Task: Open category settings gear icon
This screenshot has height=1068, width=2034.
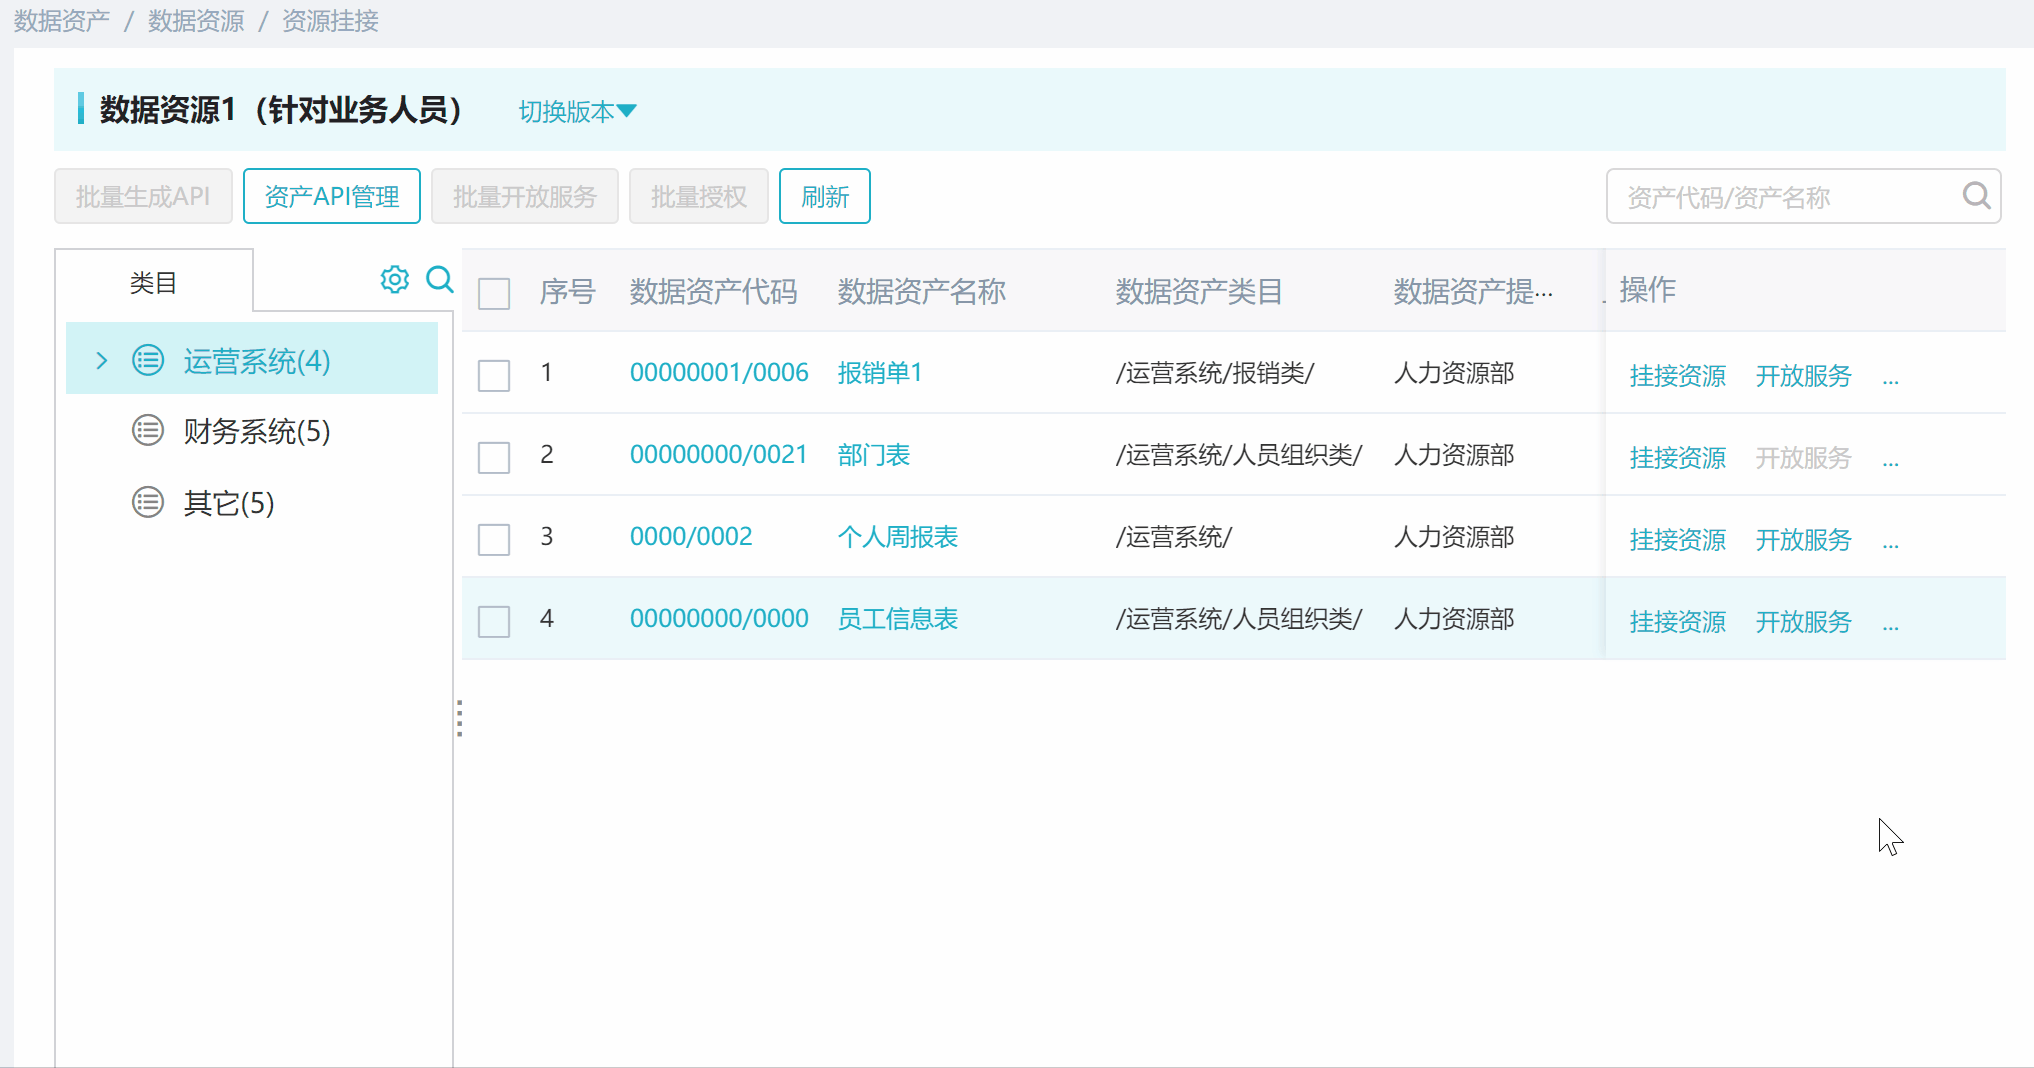Action: [x=395, y=279]
